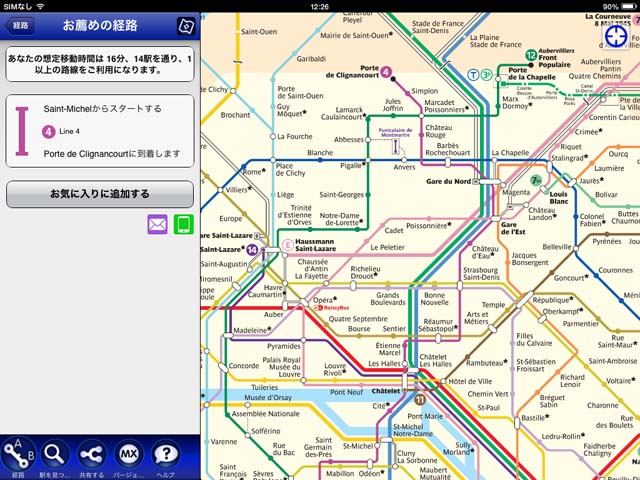
Task: Tap the Wi-Fi indicator in status bar
Action: point(40,6)
